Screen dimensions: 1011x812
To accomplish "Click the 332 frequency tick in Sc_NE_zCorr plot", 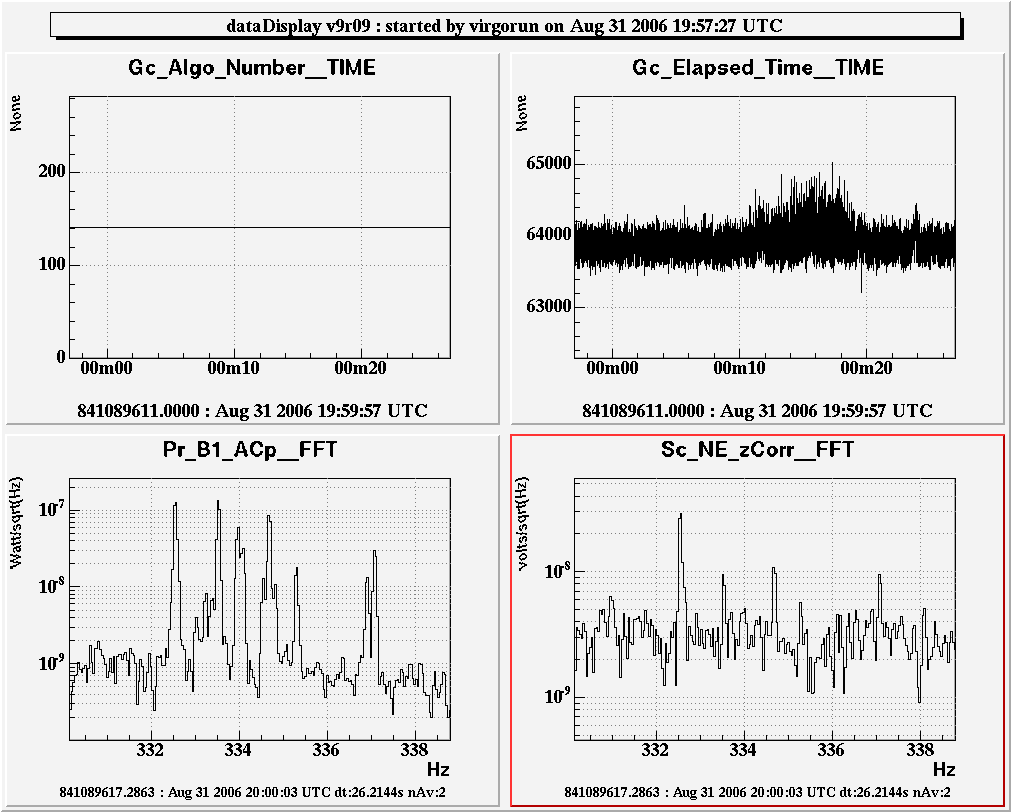I will coord(656,751).
